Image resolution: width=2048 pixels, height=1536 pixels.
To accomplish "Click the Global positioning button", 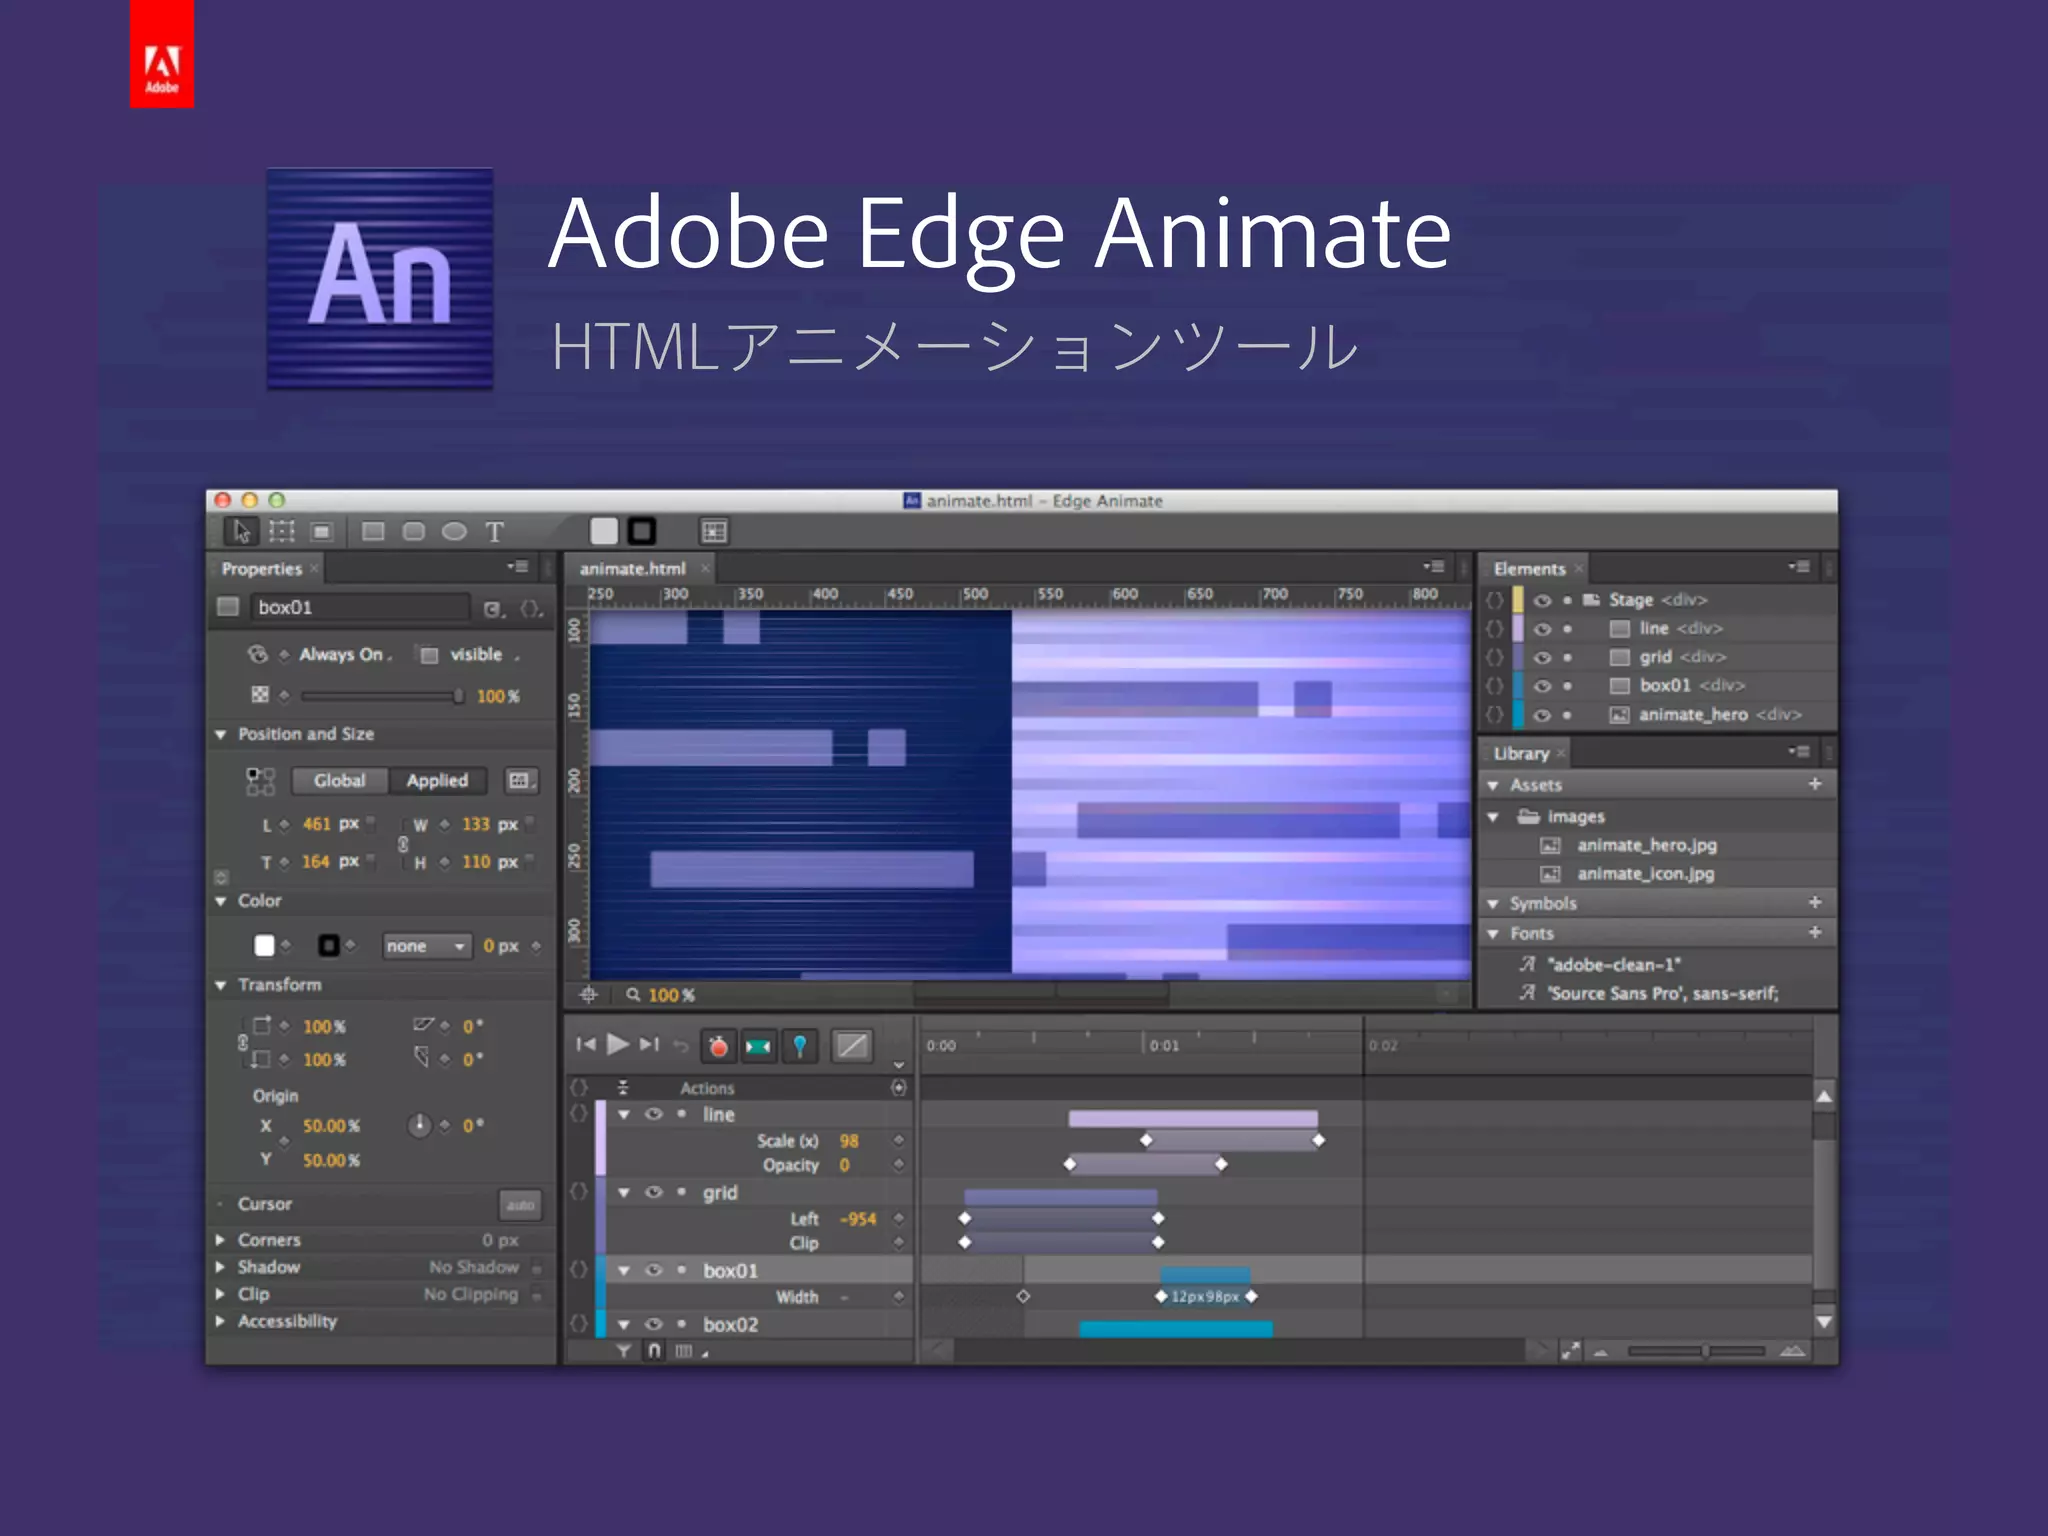I will (x=340, y=780).
